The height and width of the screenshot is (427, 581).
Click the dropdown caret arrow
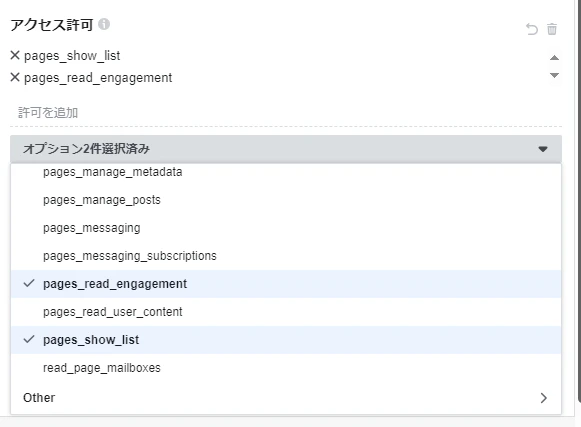tap(543, 149)
